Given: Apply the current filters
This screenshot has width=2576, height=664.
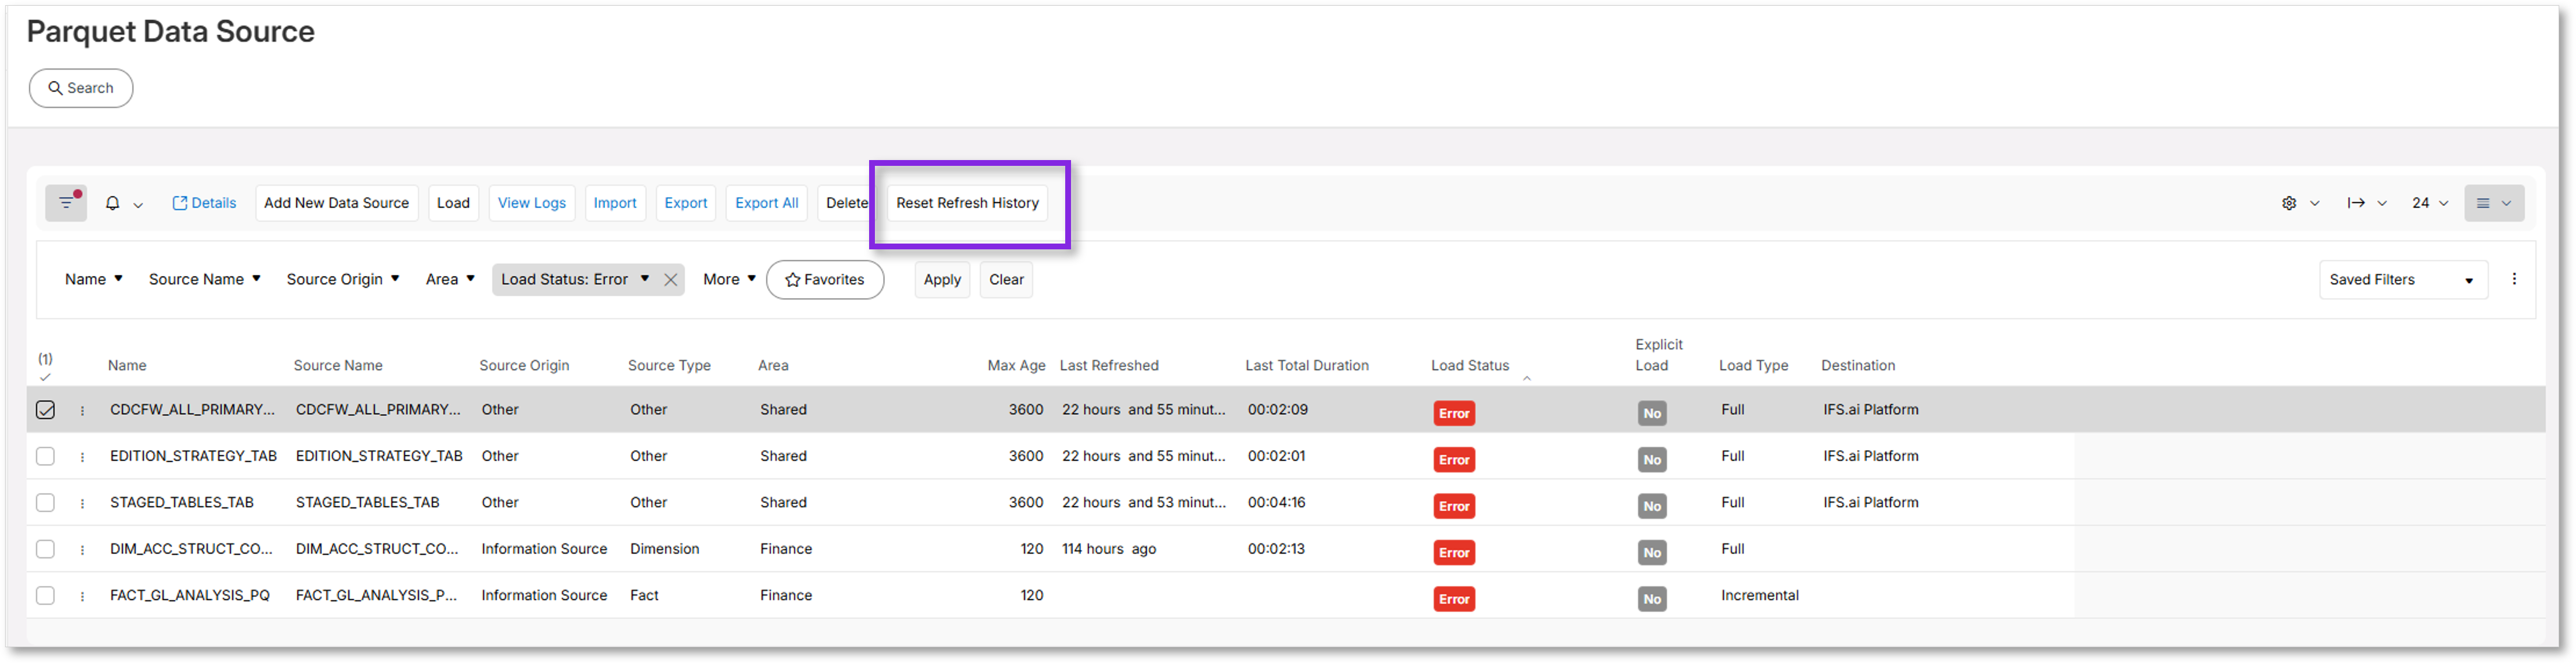Looking at the screenshot, I should pos(942,280).
